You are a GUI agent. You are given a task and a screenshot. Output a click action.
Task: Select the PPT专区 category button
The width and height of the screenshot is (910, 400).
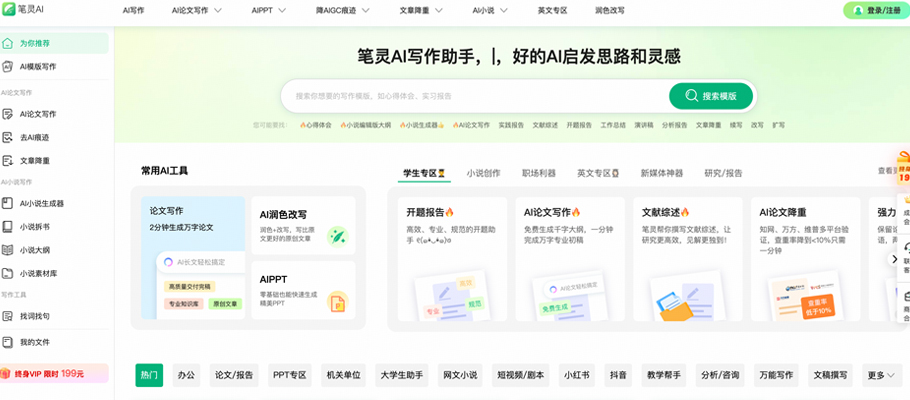point(290,375)
